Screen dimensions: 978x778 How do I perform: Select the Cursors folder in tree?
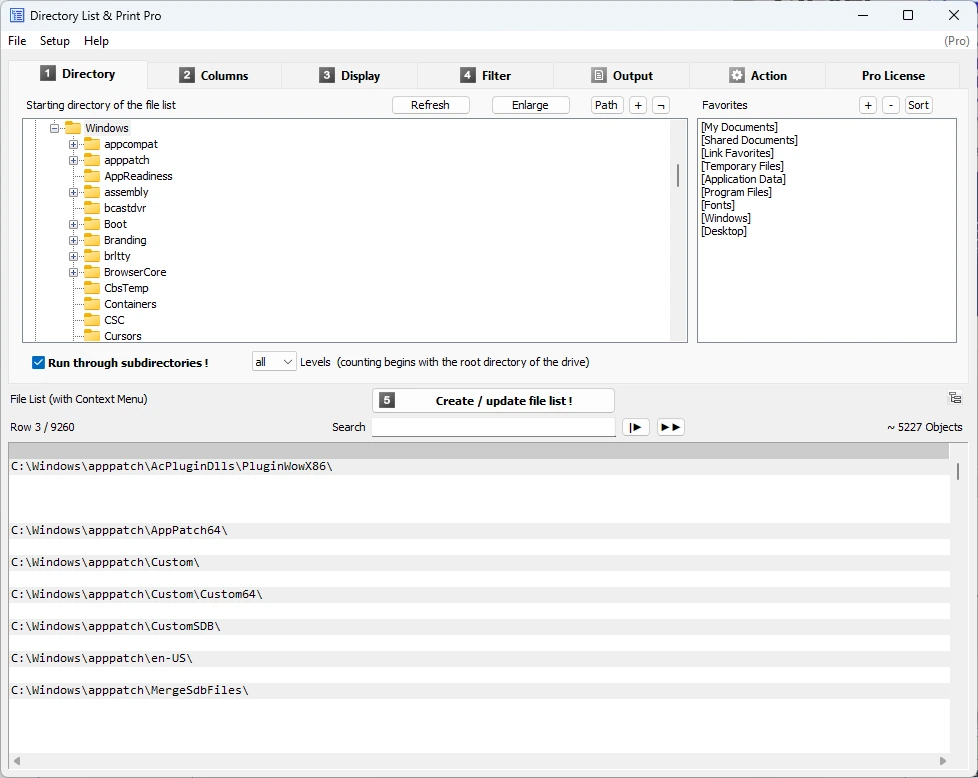coord(123,336)
